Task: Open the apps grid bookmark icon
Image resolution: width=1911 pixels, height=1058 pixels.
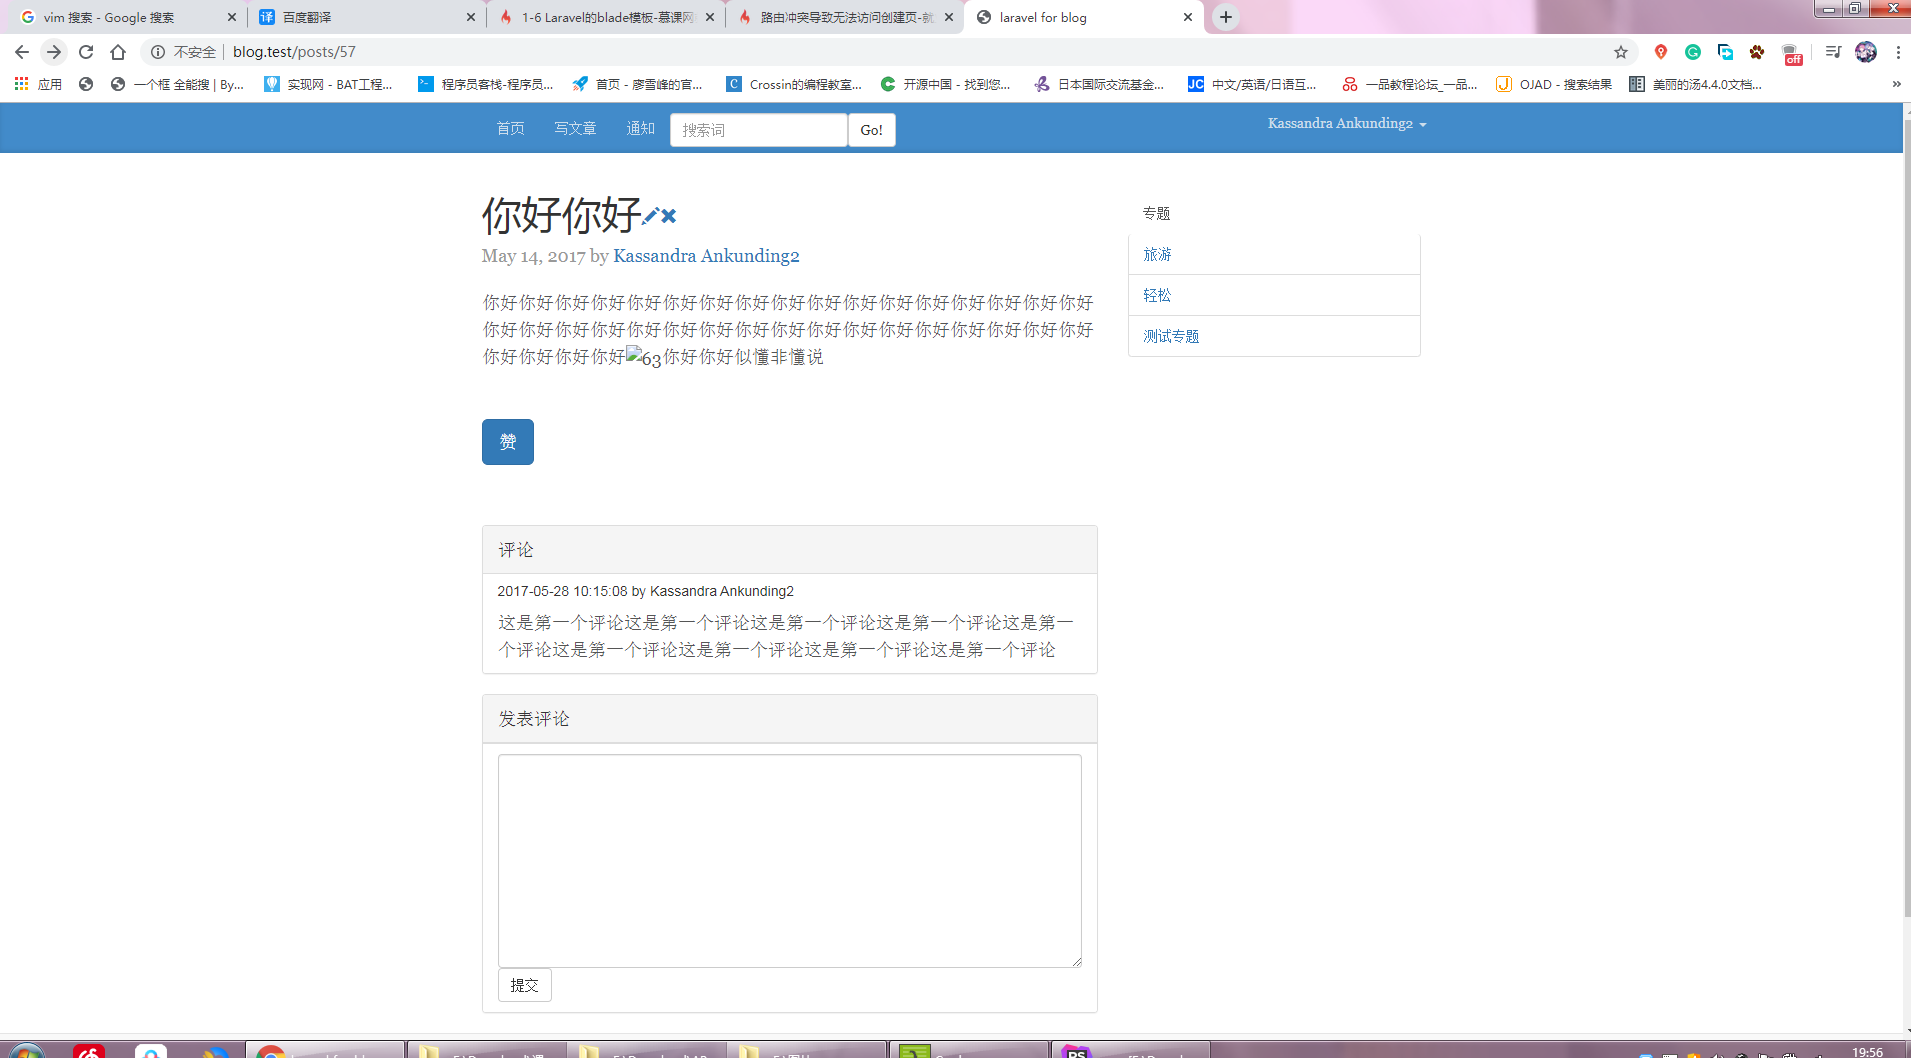Action: pos(21,84)
